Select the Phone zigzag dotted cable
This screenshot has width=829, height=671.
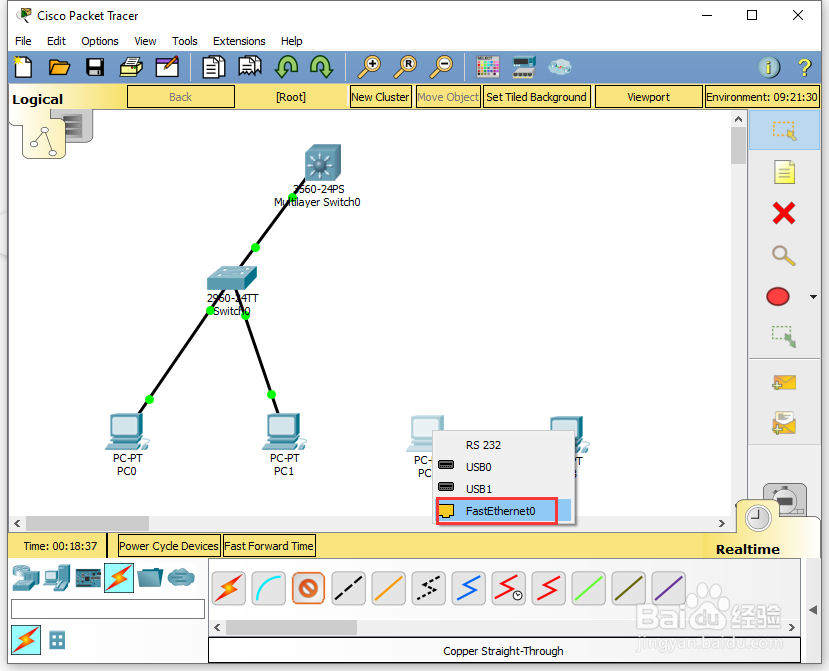click(428, 589)
